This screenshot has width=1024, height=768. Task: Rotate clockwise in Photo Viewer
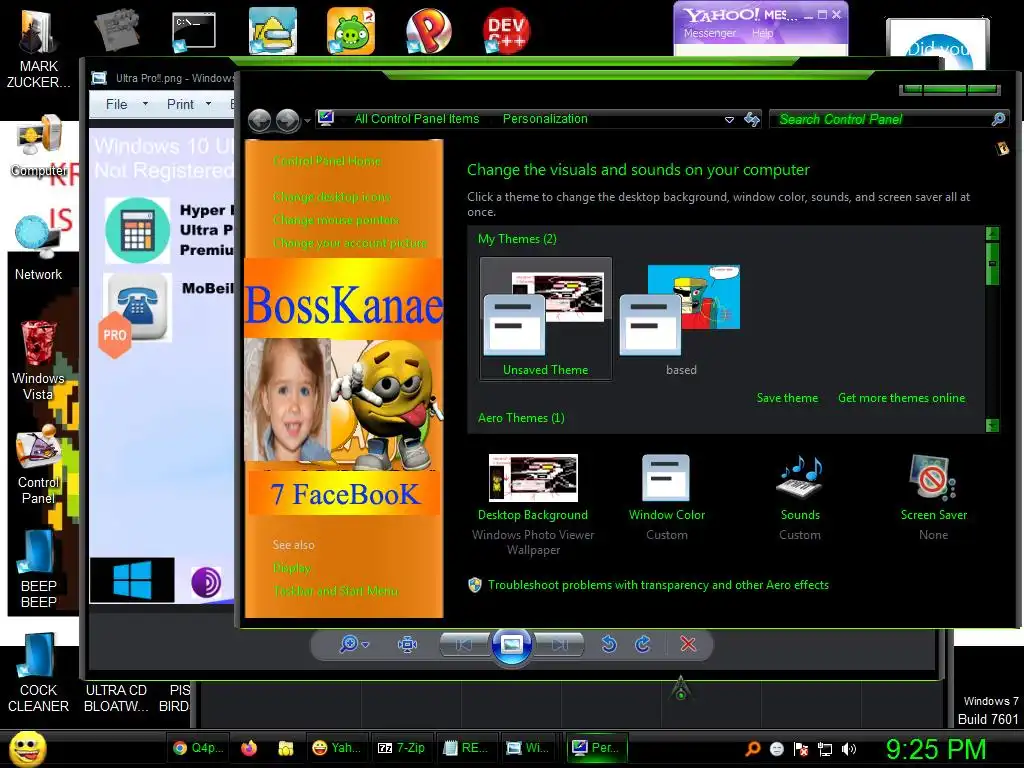click(x=643, y=645)
